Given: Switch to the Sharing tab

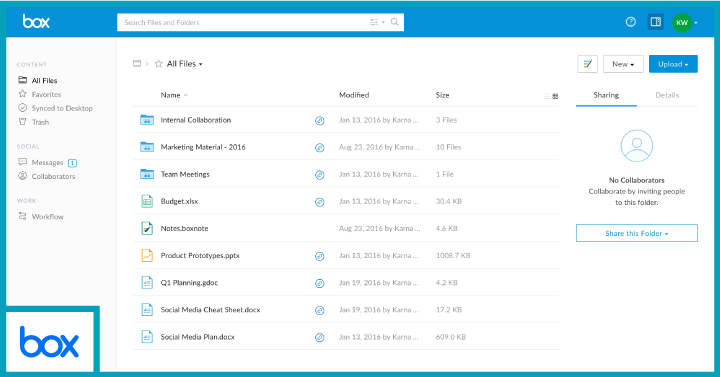Looking at the screenshot, I should 606,95.
